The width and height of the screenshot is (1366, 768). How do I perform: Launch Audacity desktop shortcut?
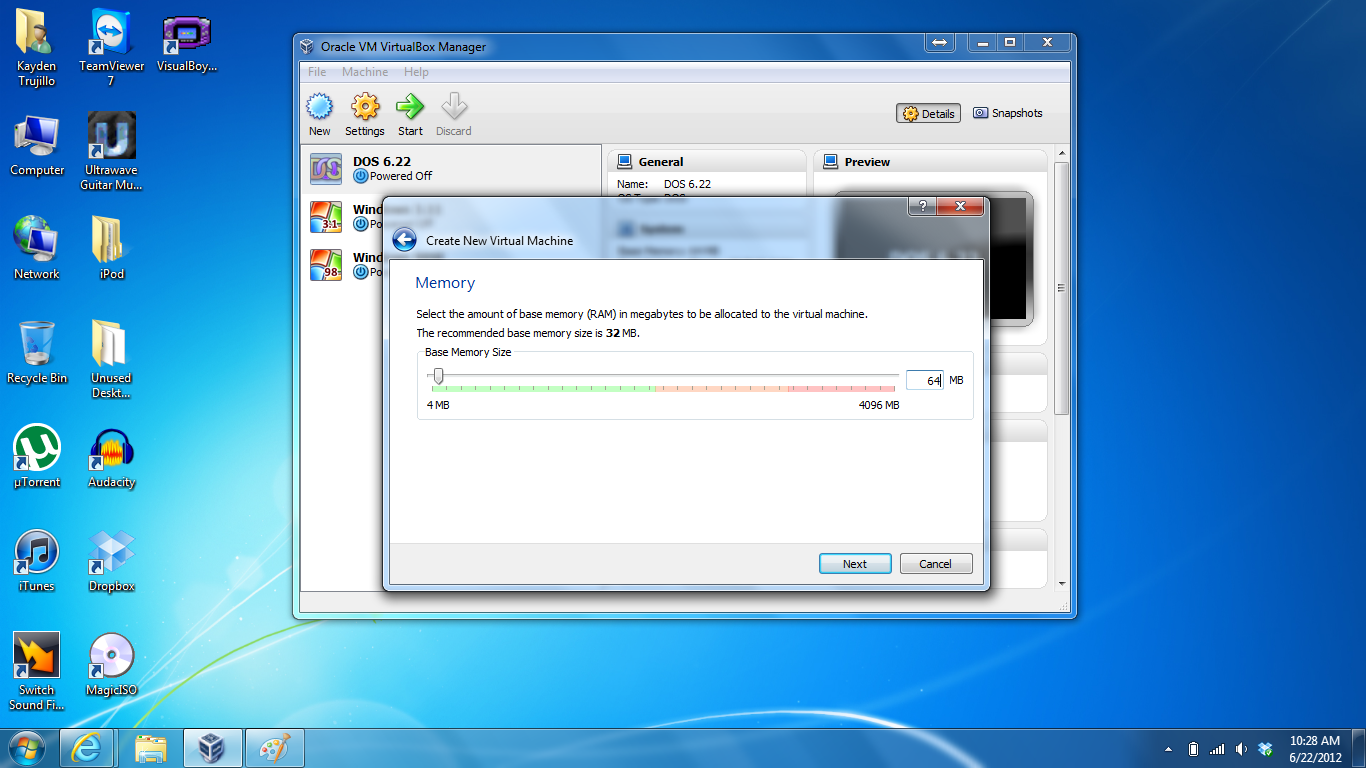[112, 456]
